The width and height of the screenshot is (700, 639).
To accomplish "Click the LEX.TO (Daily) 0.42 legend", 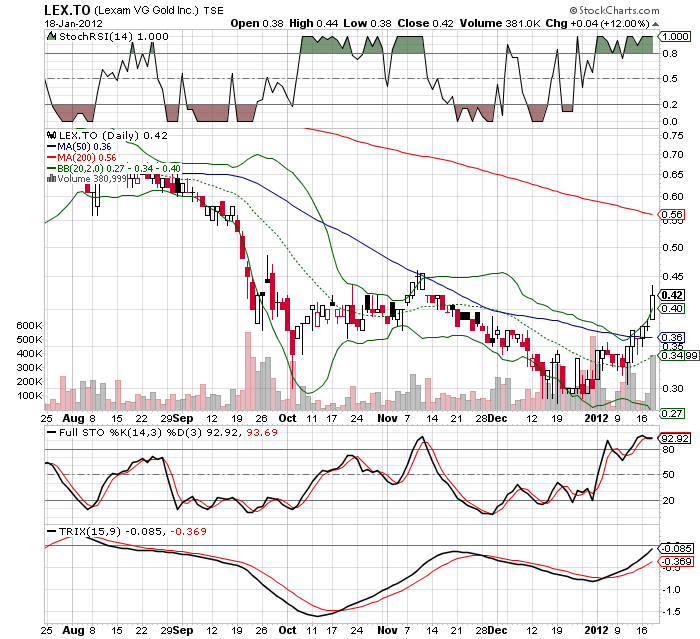I will pyautogui.click(x=113, y=135).
